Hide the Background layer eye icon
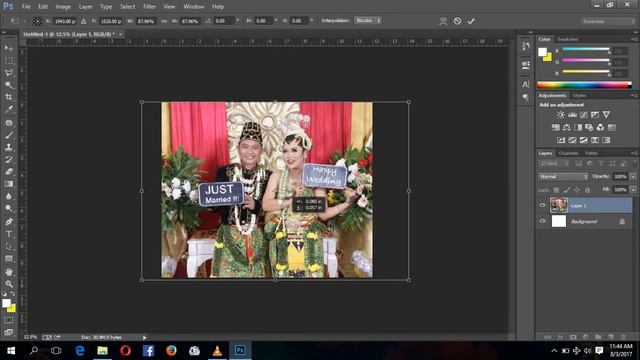 542,221
